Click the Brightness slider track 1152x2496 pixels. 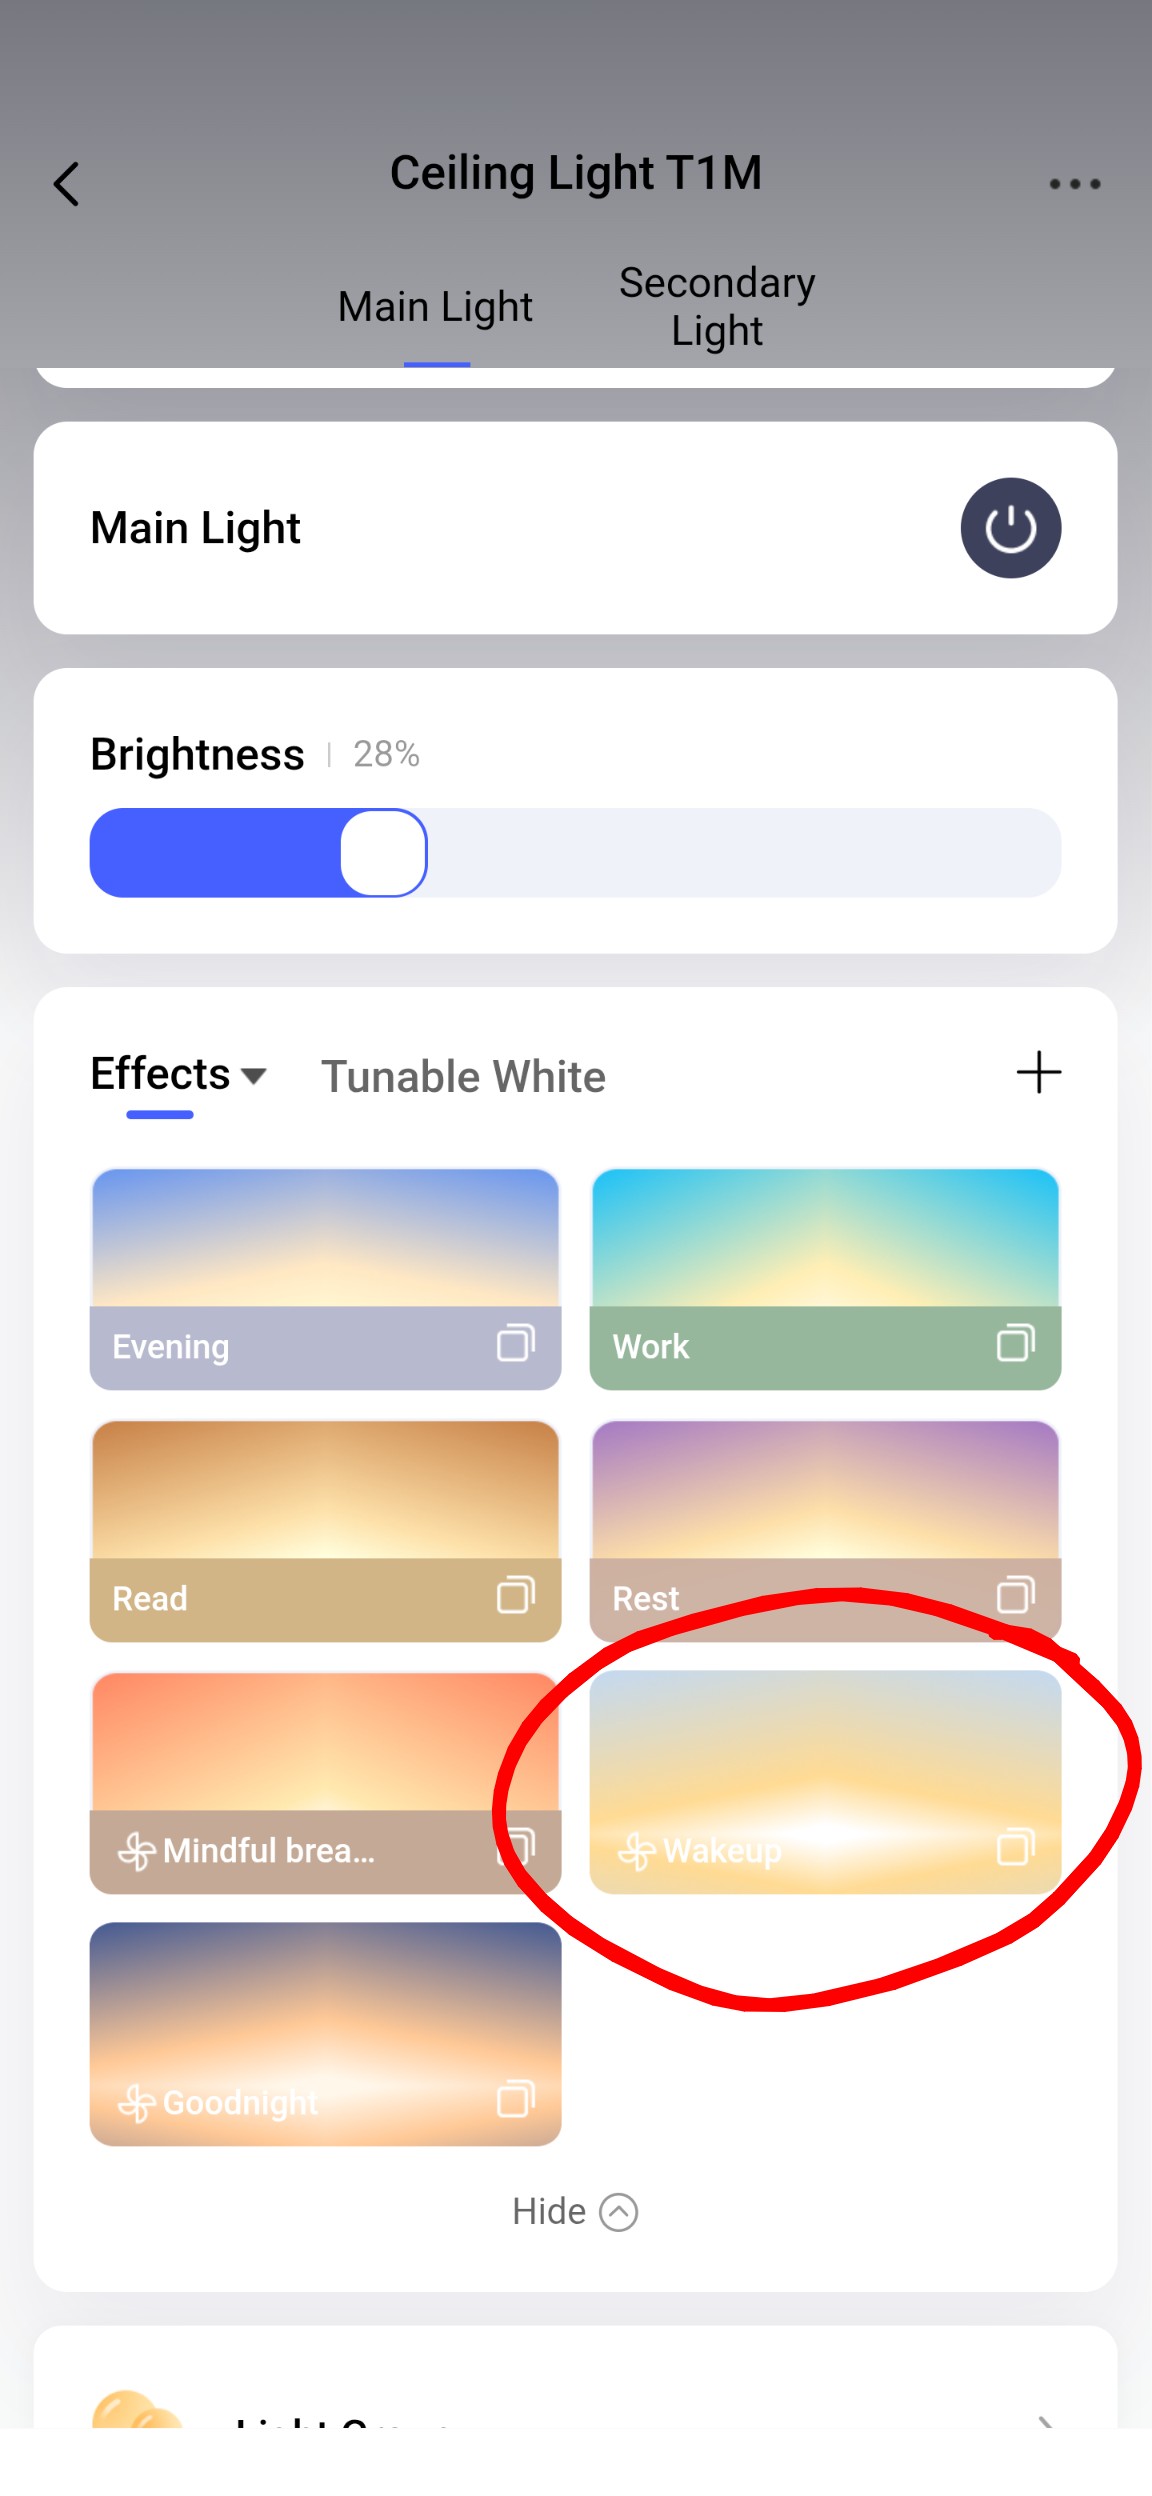click(x=740, y=853)
